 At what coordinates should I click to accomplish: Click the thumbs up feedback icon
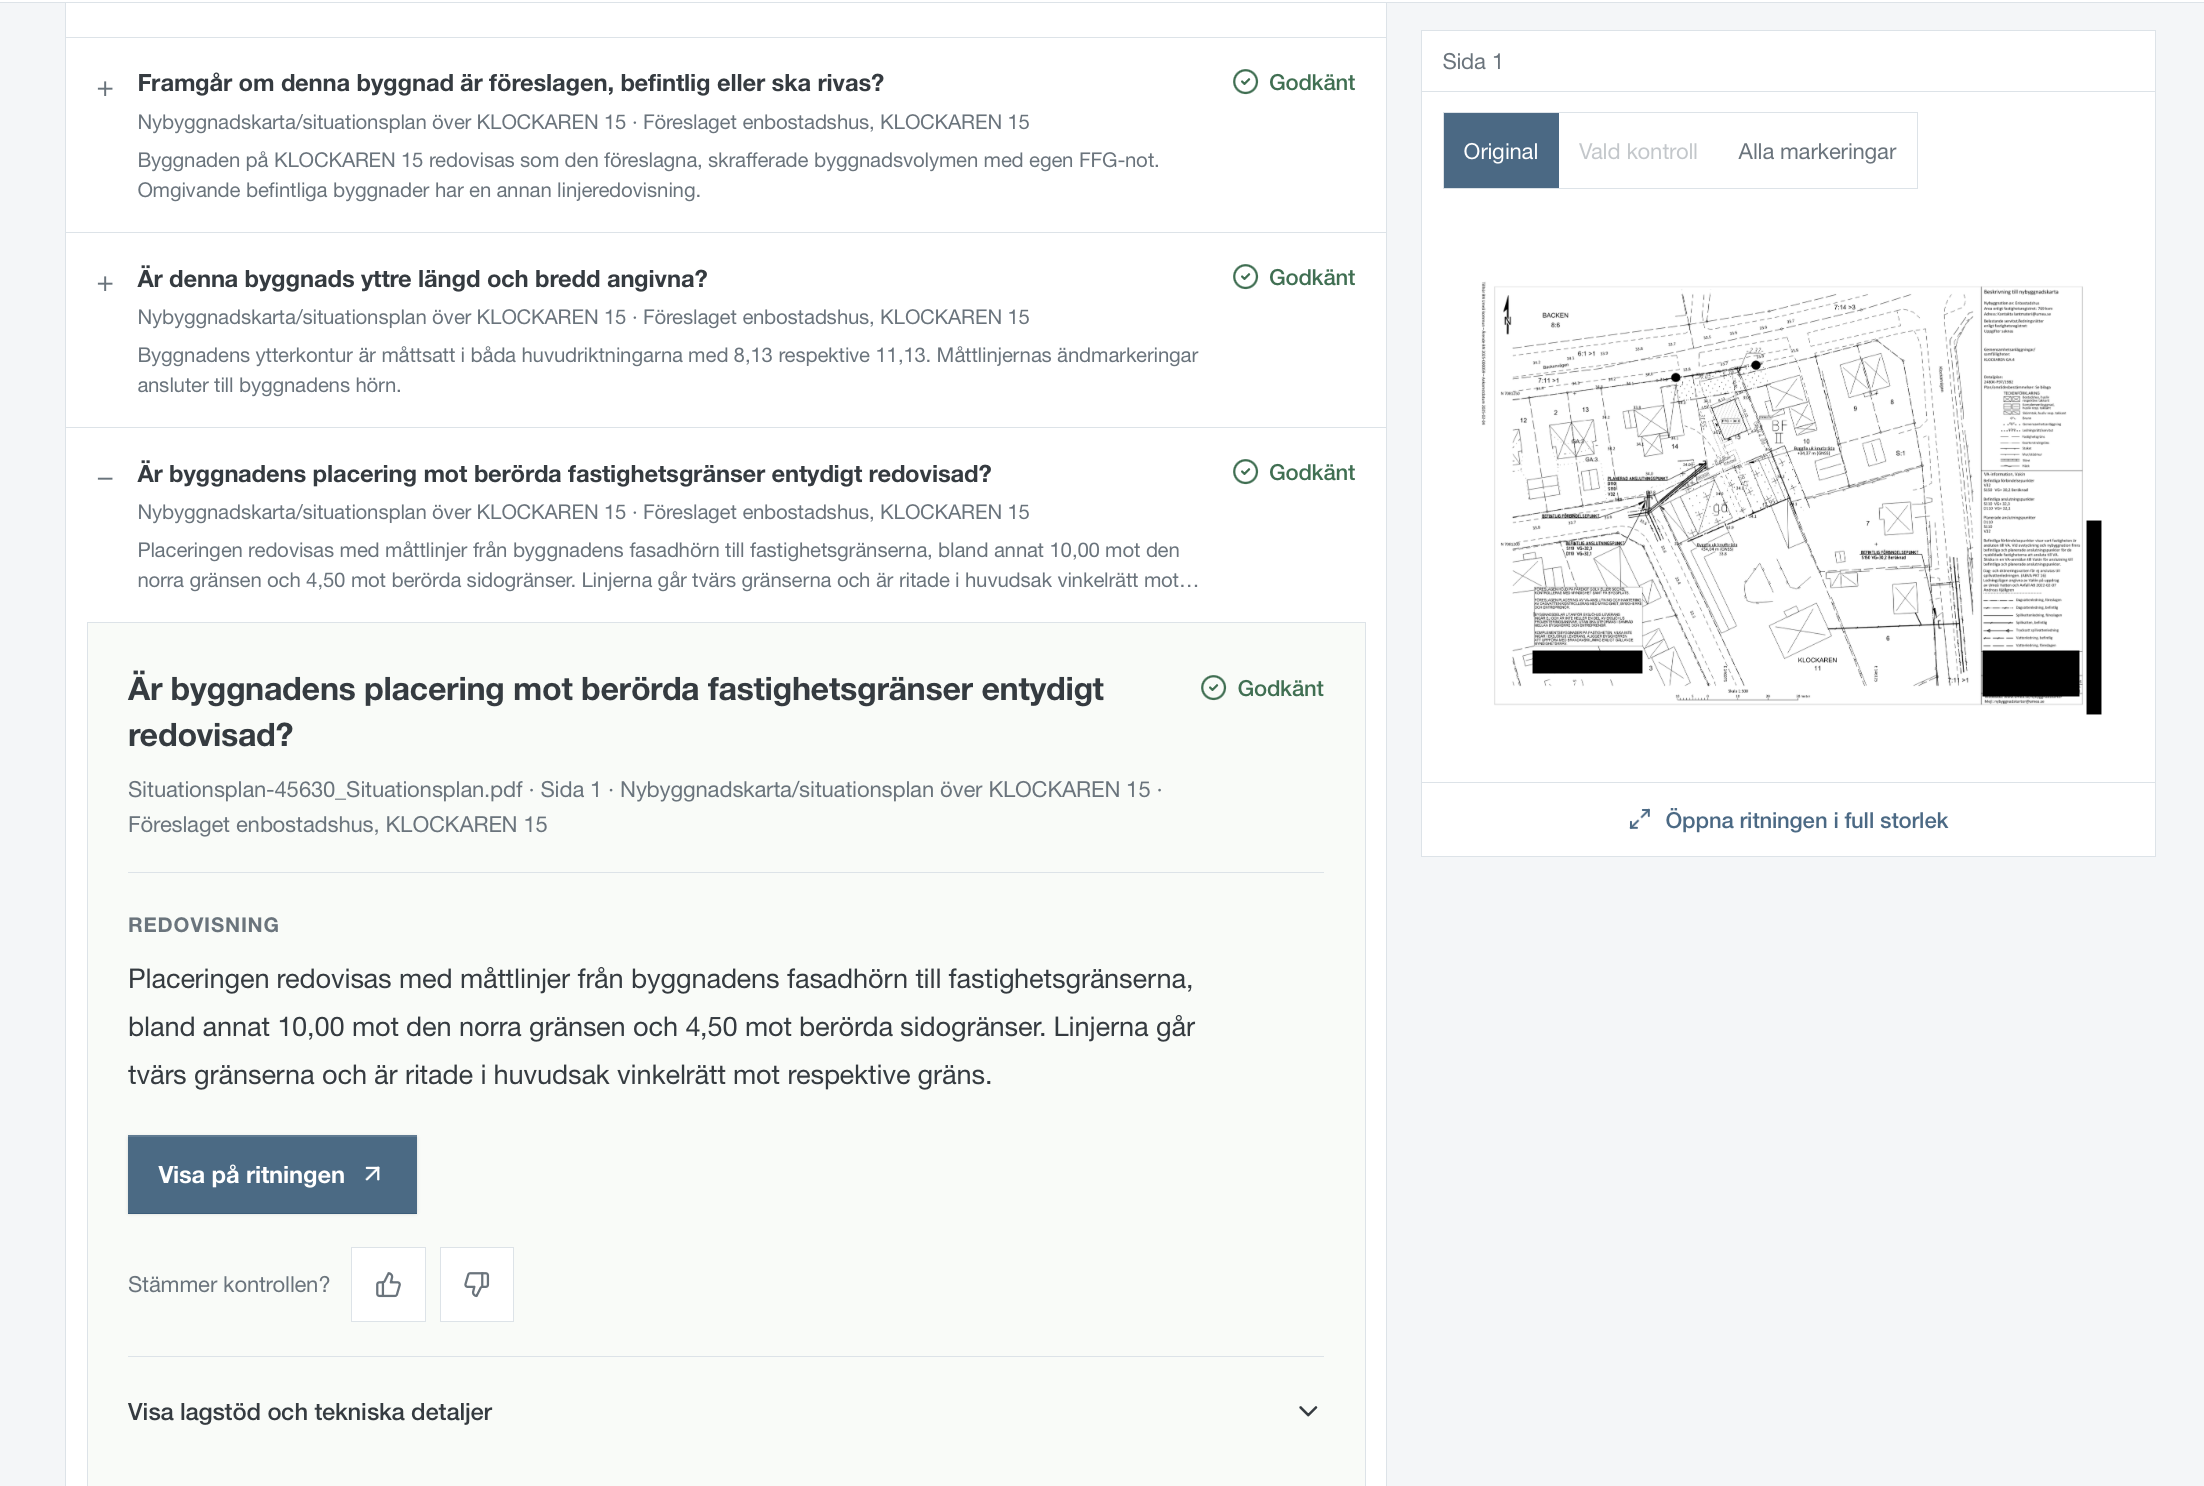[x=388, y=1285]
